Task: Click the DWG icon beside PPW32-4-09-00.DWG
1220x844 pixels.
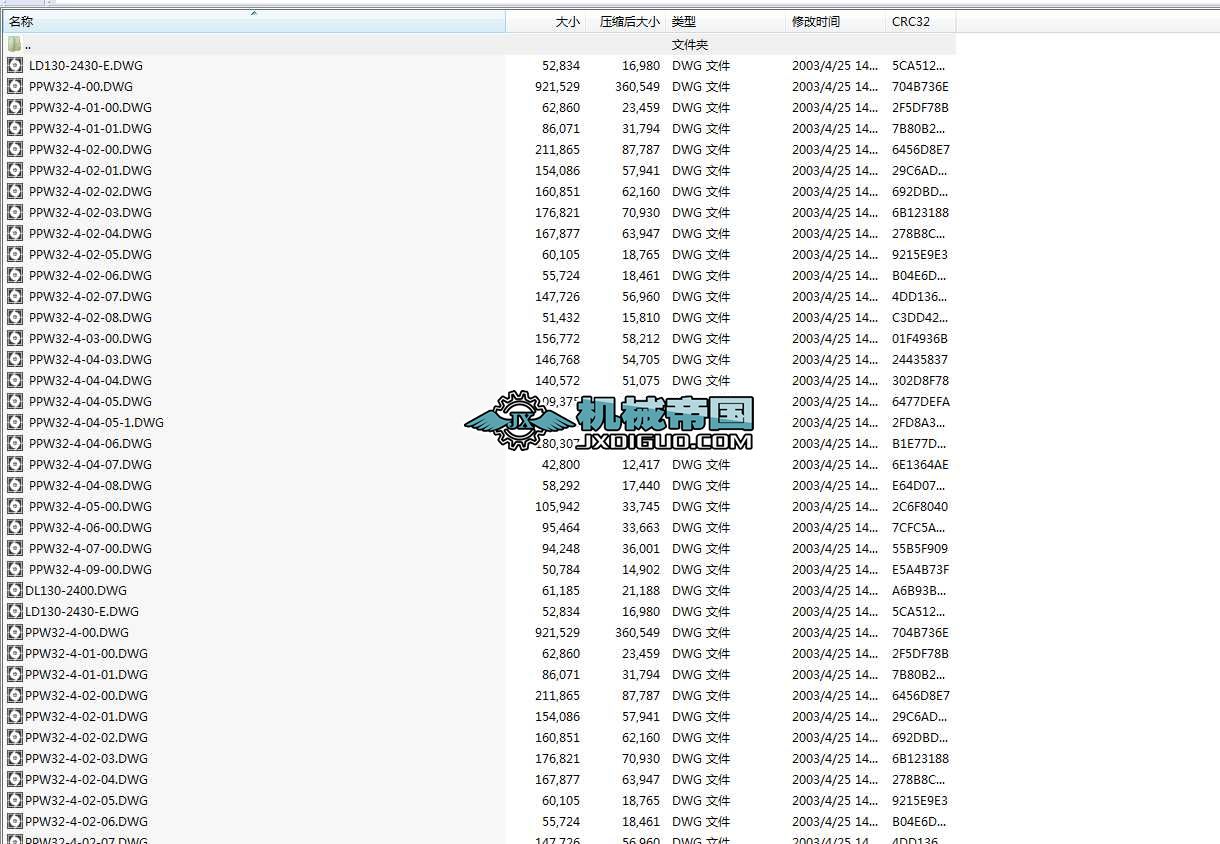Action: (x=14, y=569)
